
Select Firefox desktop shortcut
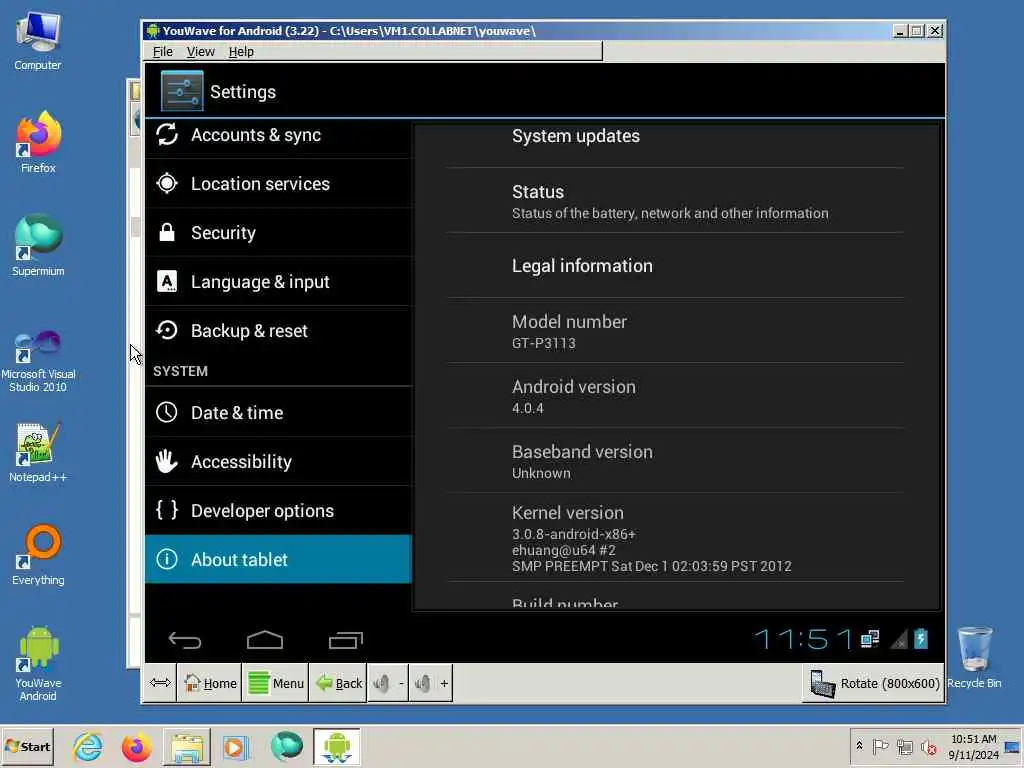coord(38,142)
